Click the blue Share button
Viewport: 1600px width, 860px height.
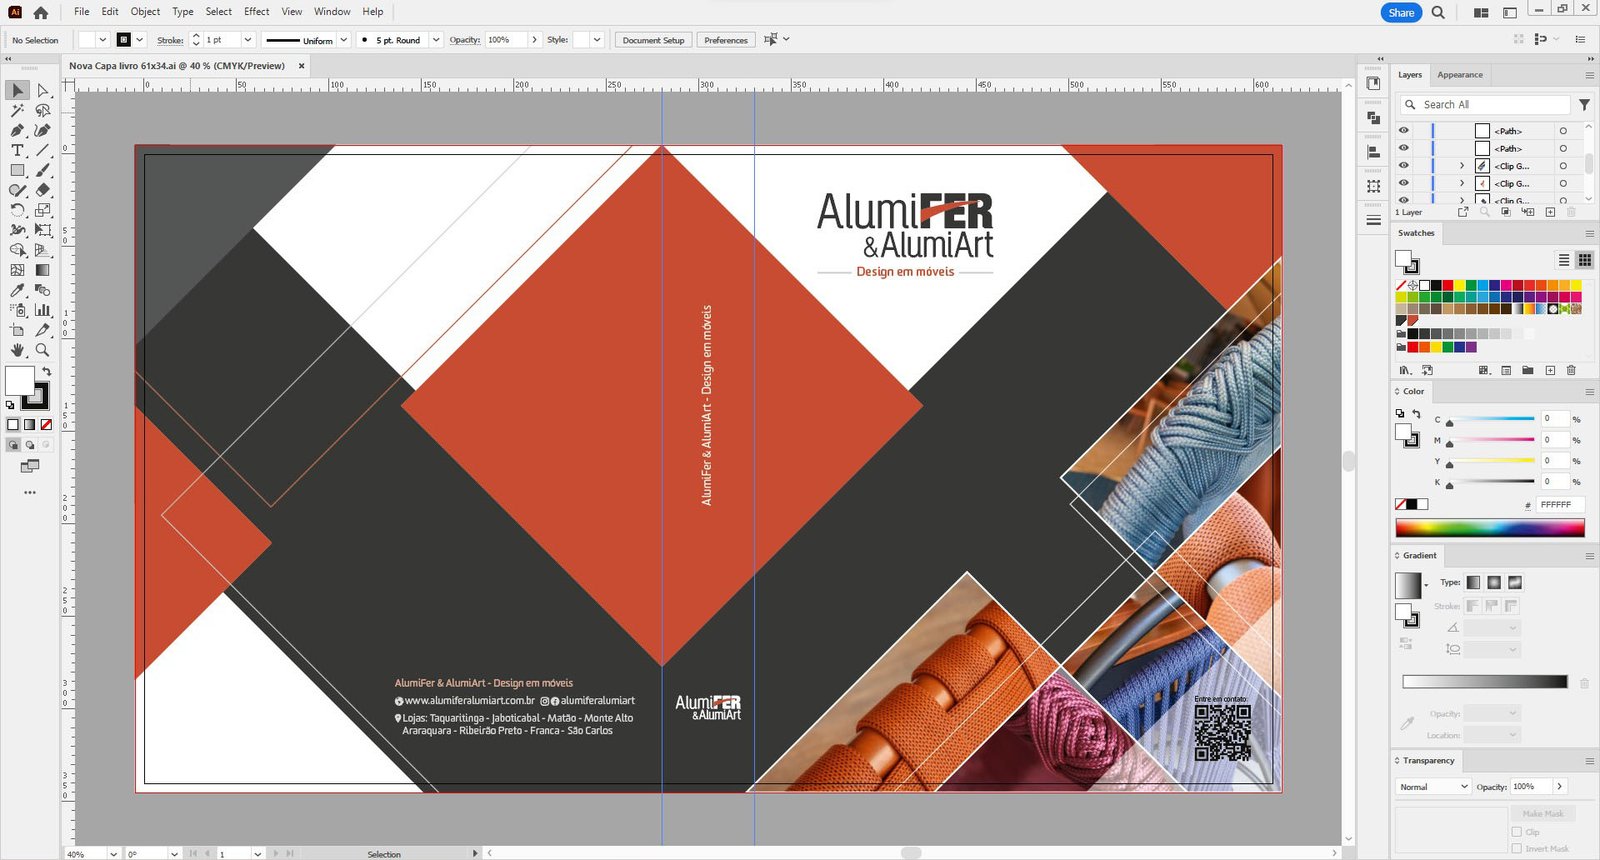(1401, 13)
